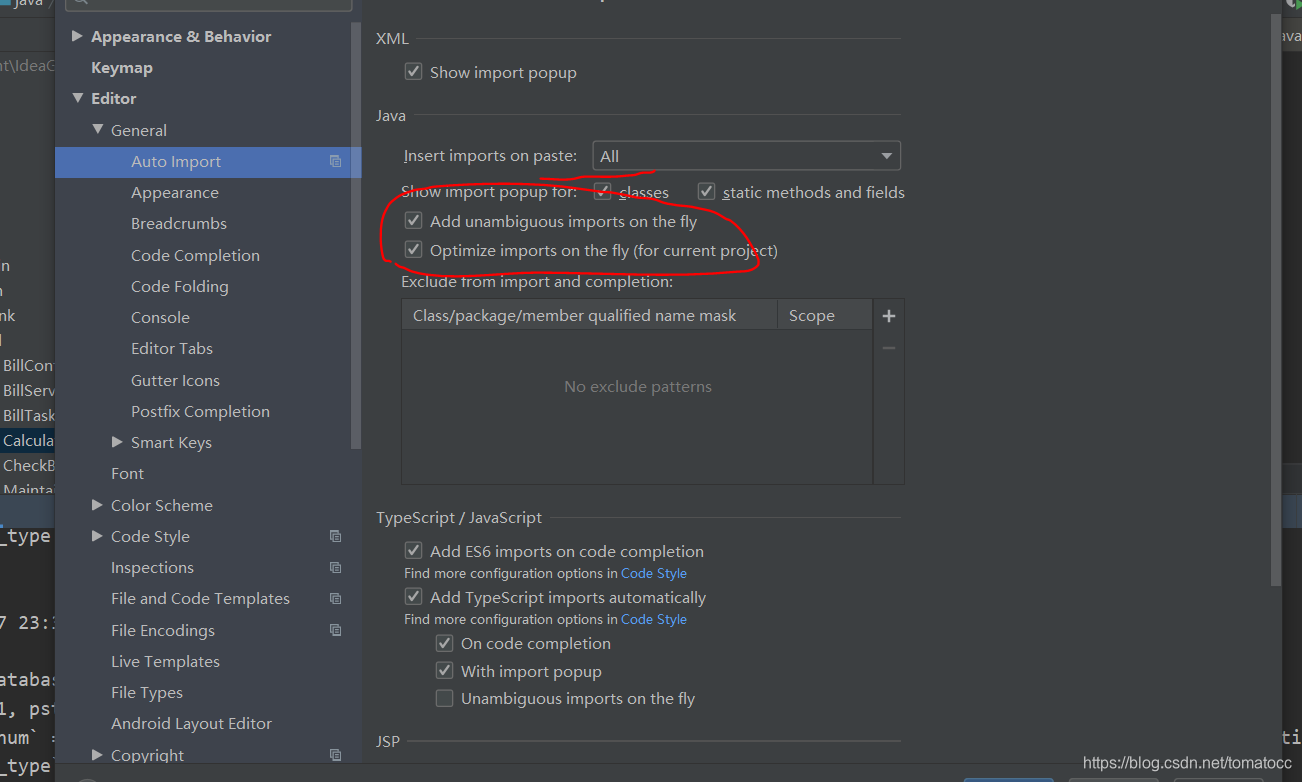Open File Types settings

tap(147, 692)
